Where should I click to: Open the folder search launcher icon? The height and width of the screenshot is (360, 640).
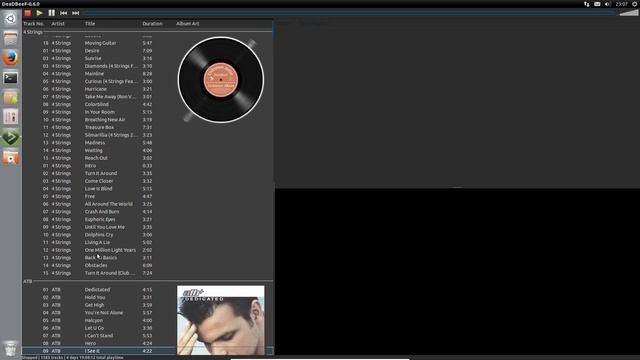point(11,157)
